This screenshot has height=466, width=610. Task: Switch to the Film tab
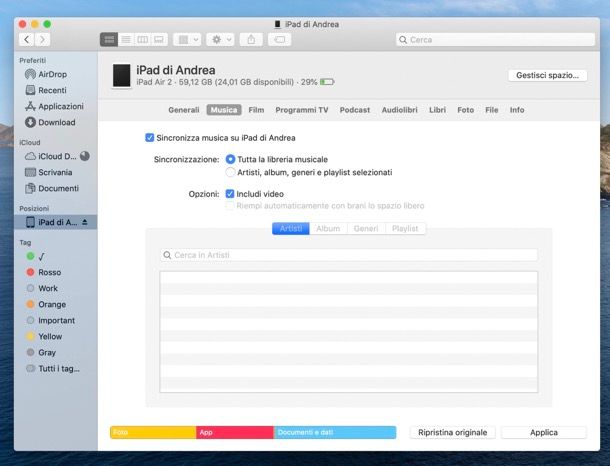point(256,110)
